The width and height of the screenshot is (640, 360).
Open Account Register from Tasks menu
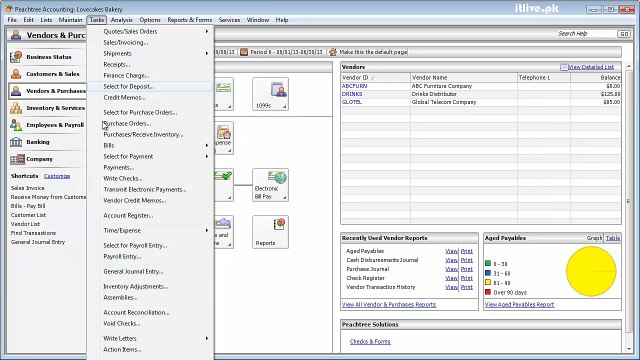click(128, 216)
